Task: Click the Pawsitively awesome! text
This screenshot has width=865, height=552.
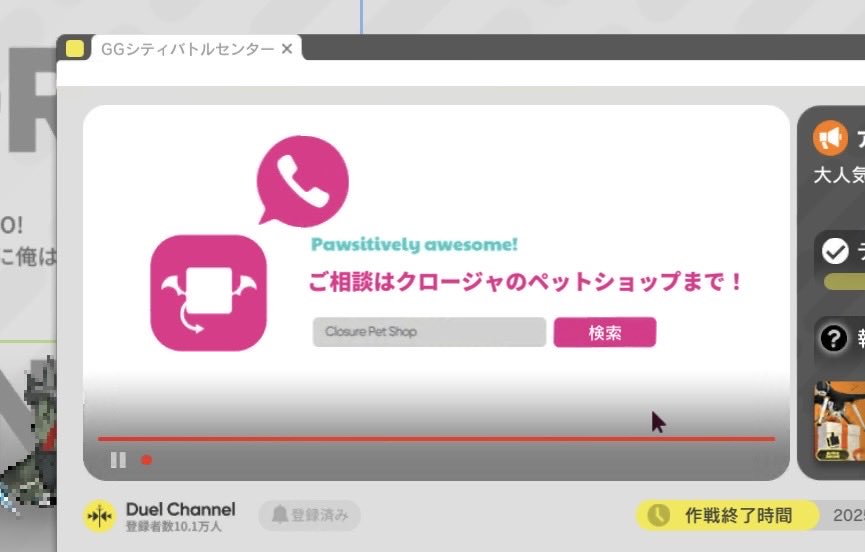Action: pos(414,244)
